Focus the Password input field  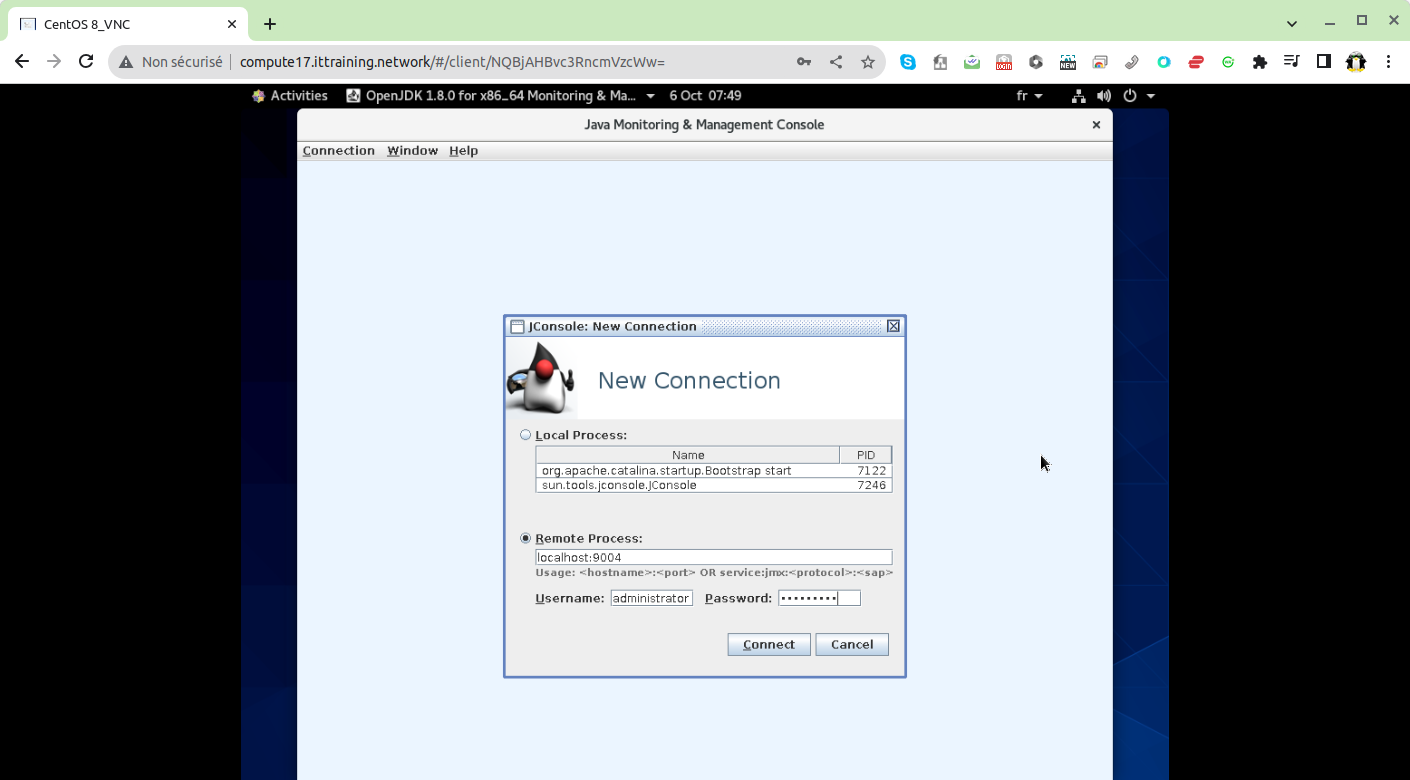pos(819,598)
